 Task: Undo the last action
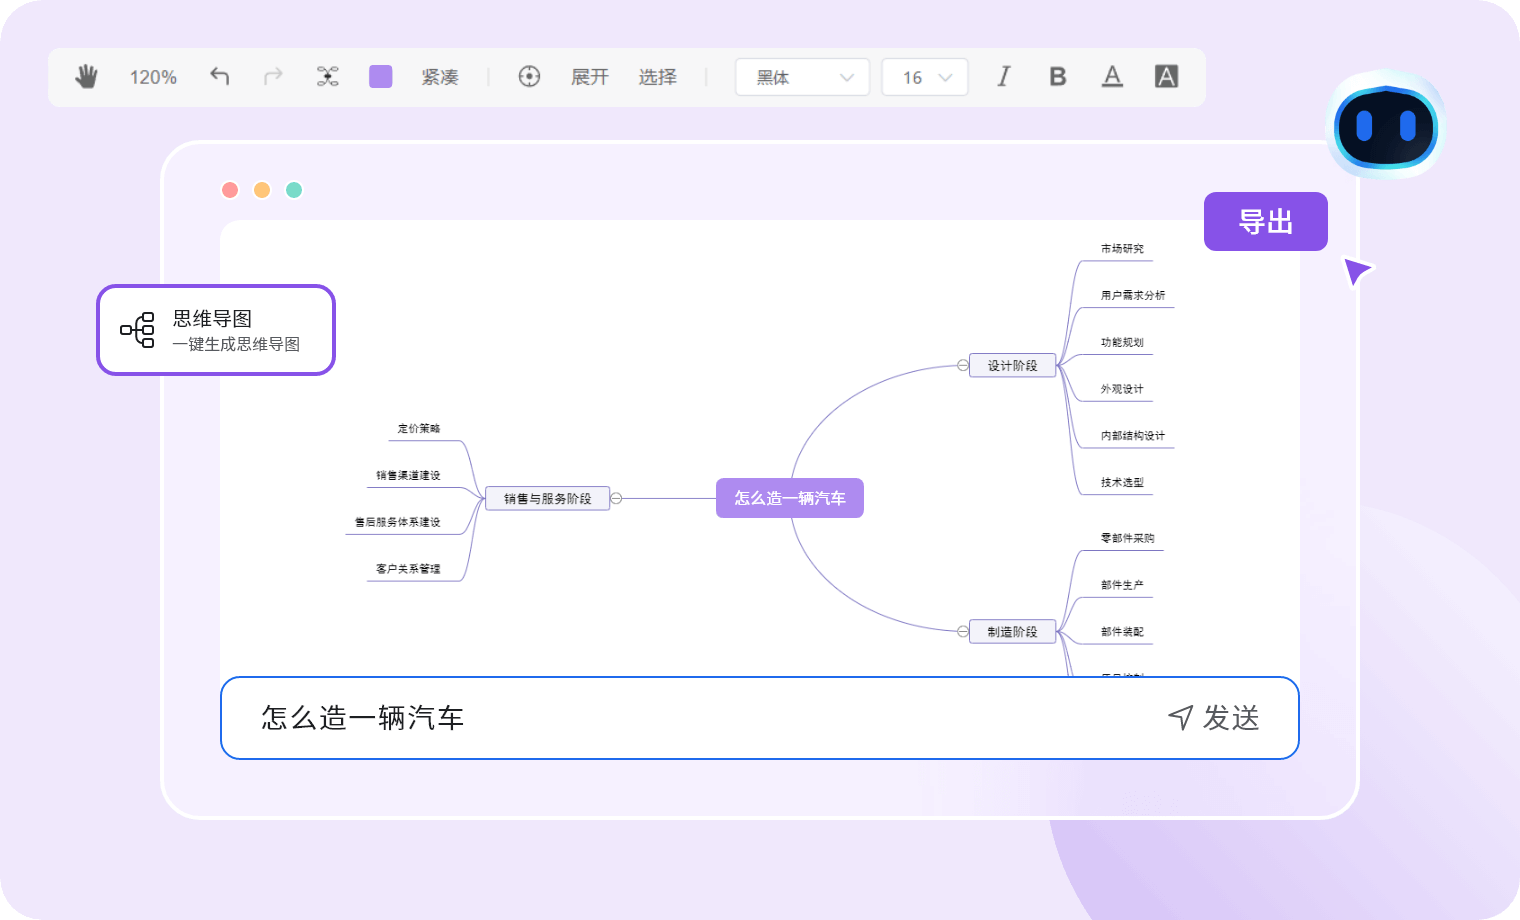pyautogui.click(x=219, y=76)
